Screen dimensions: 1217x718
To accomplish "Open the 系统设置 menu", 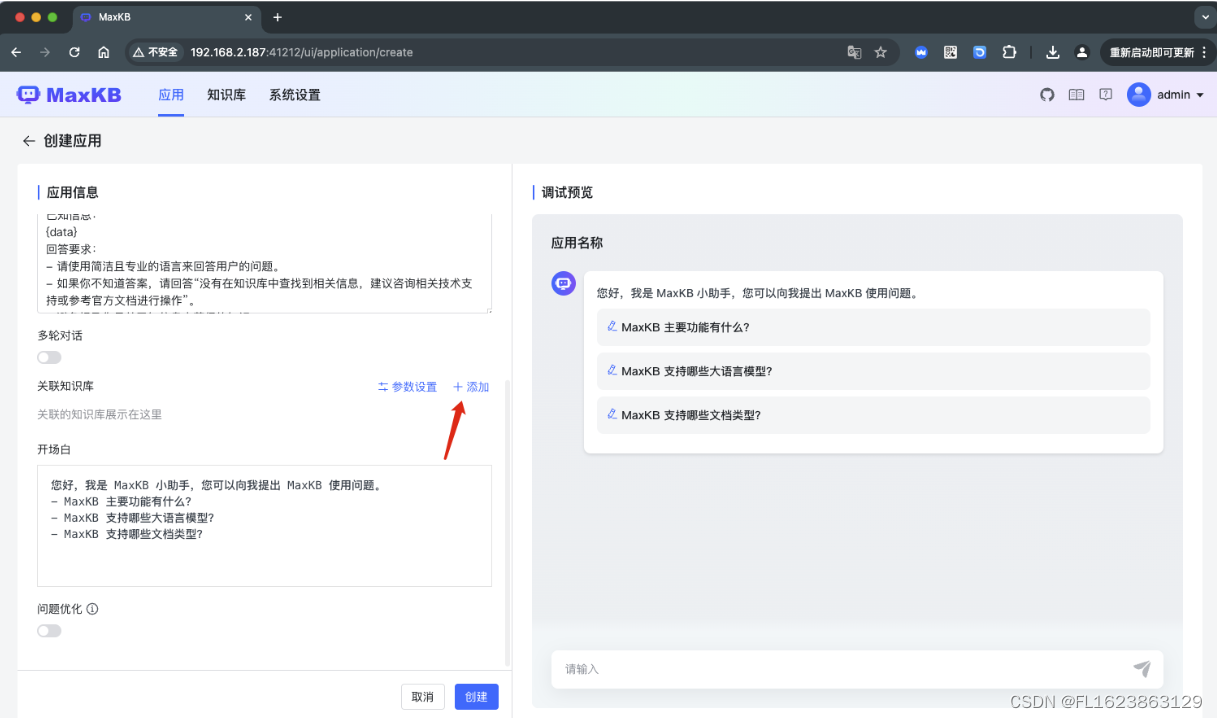I will [x=294, y=94].
